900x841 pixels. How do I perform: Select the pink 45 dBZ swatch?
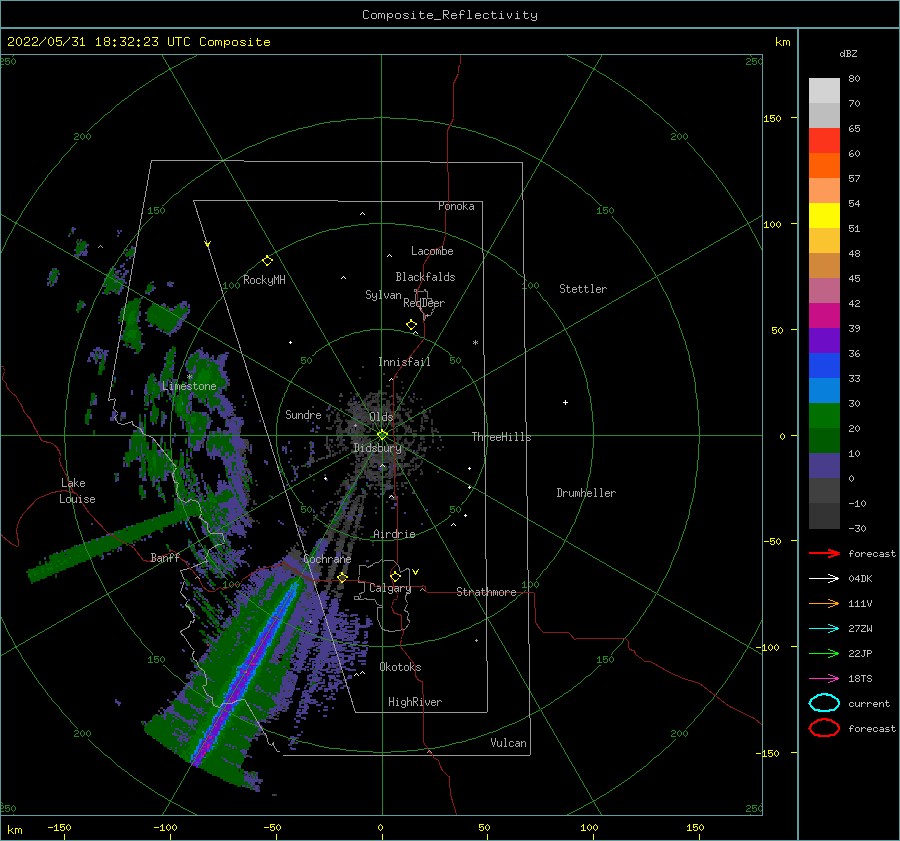824,290
